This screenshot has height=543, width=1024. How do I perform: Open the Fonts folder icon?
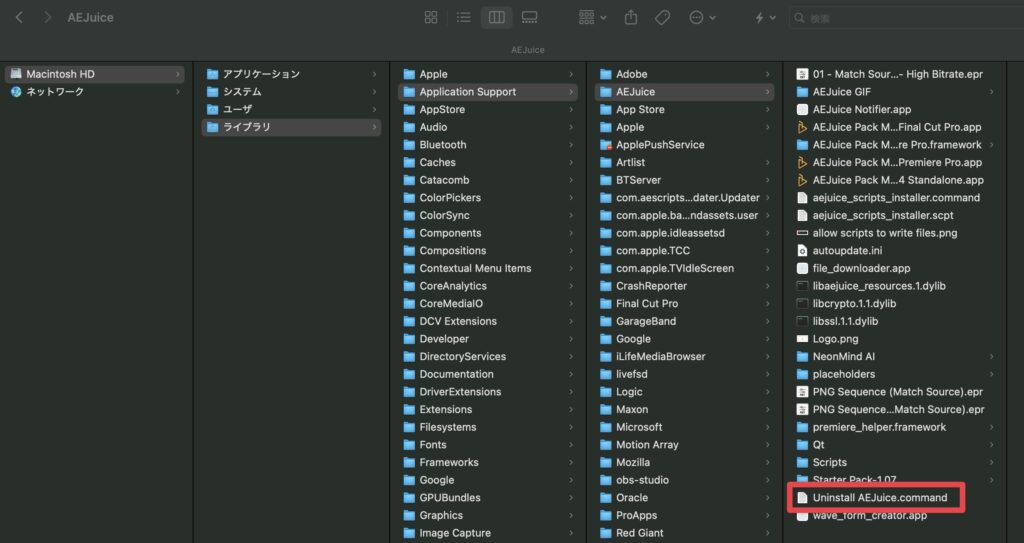tap(409, 444)
